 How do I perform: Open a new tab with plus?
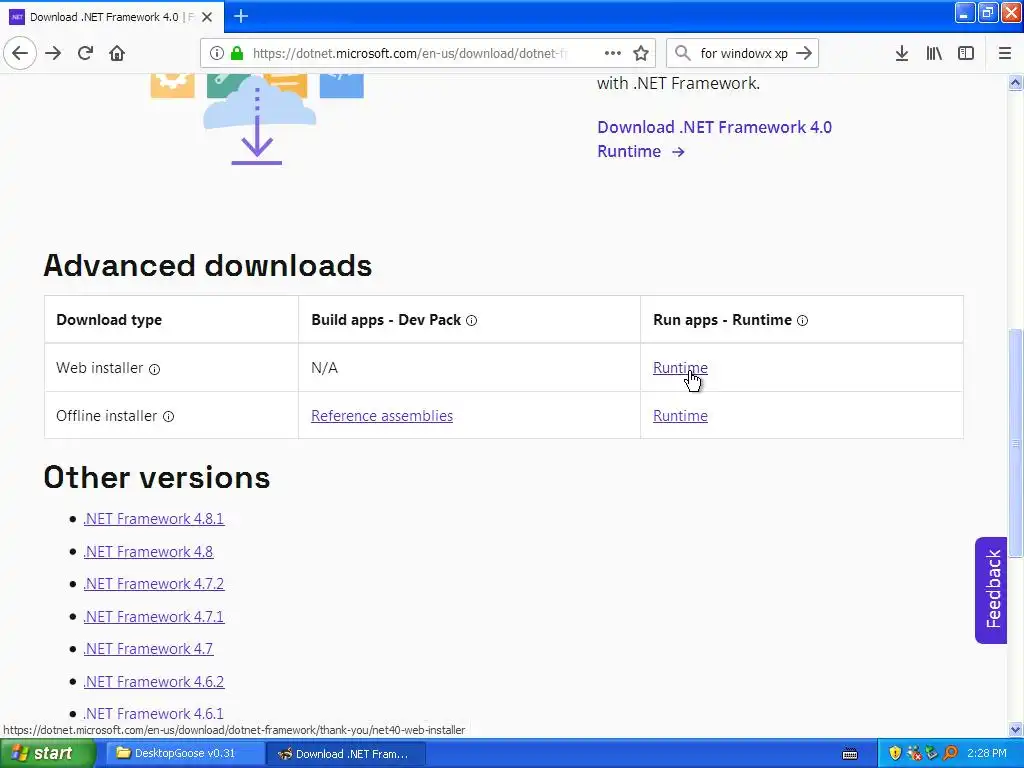click(241, 16)
